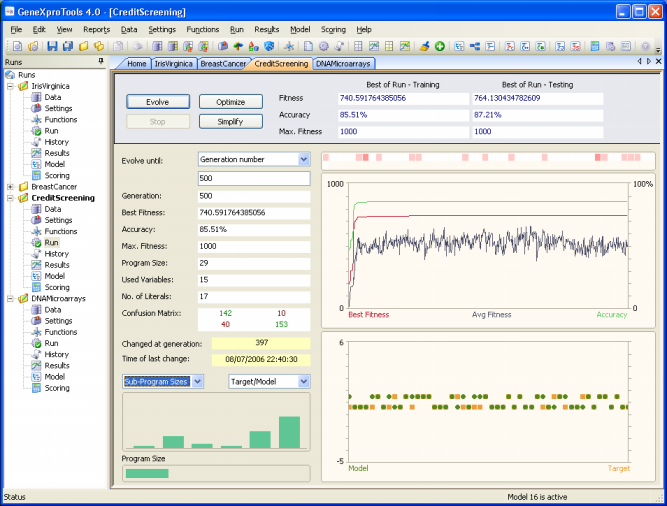Viewport: 667px width, 506px height.
Task: Click the New Run document icon
Action: click(x=17, y=46)
